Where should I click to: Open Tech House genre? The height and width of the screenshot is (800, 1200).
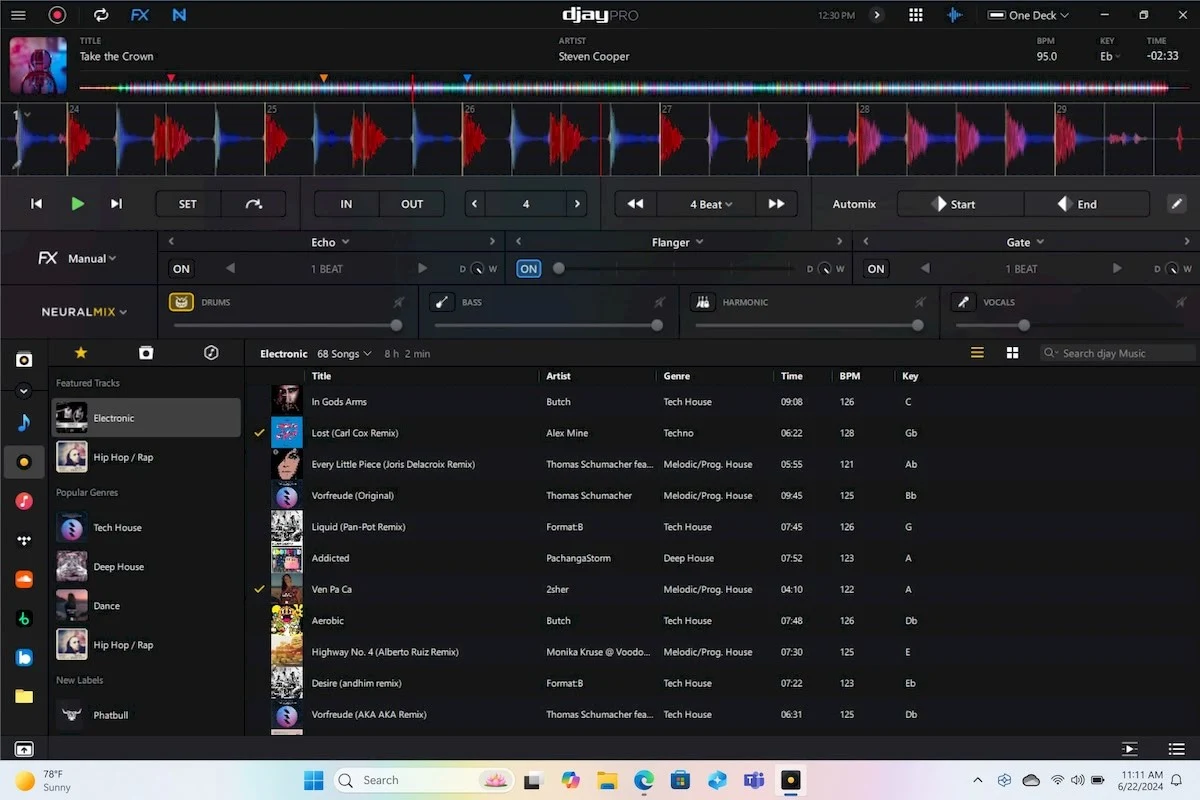[x=146, y=527]
